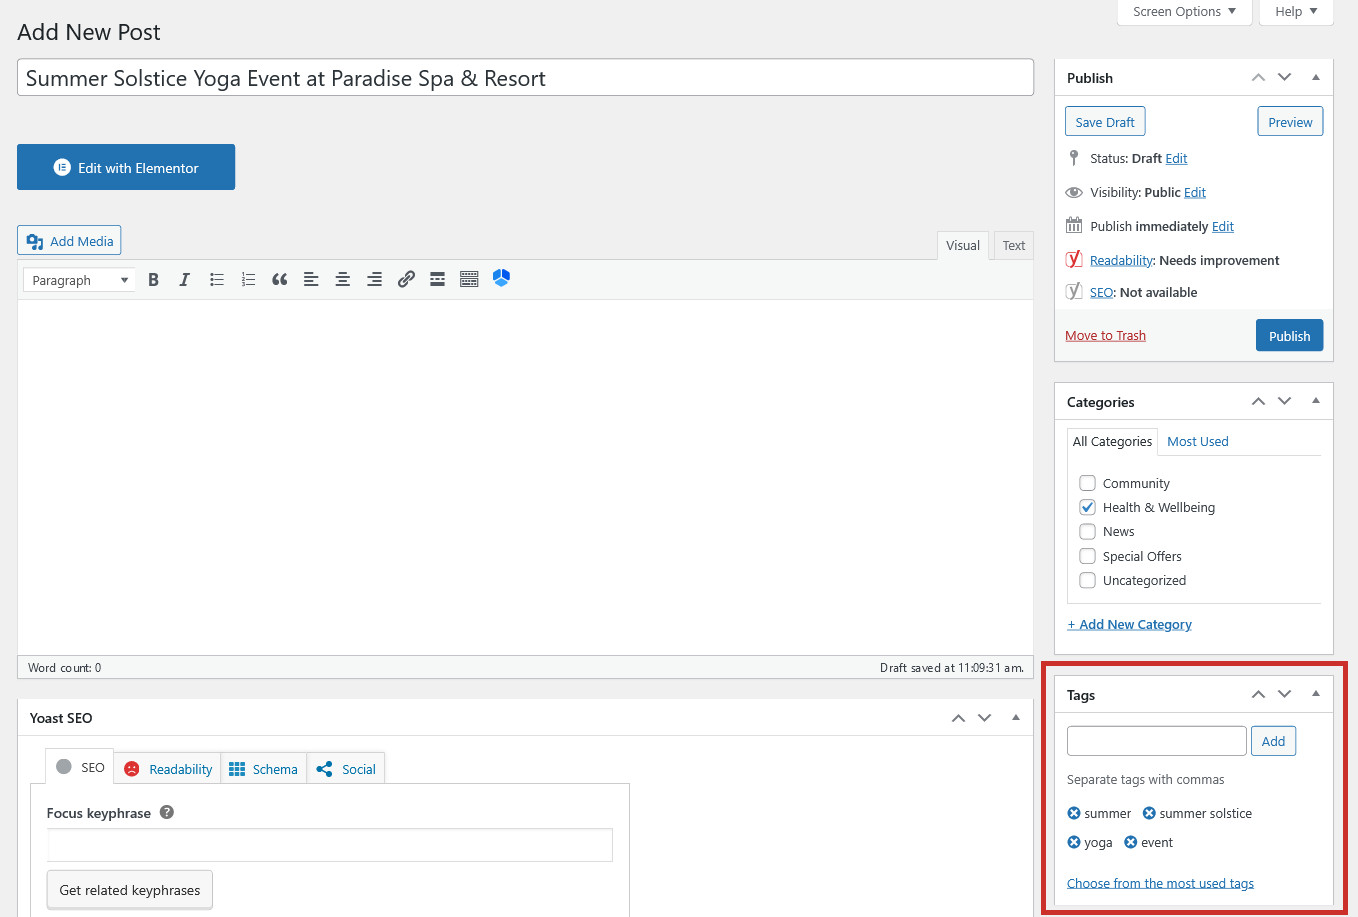Image resolution: width=1358 pixels, height=917 pixels.
Task: Insert Read More tag icon
Action: pos(437,280)
